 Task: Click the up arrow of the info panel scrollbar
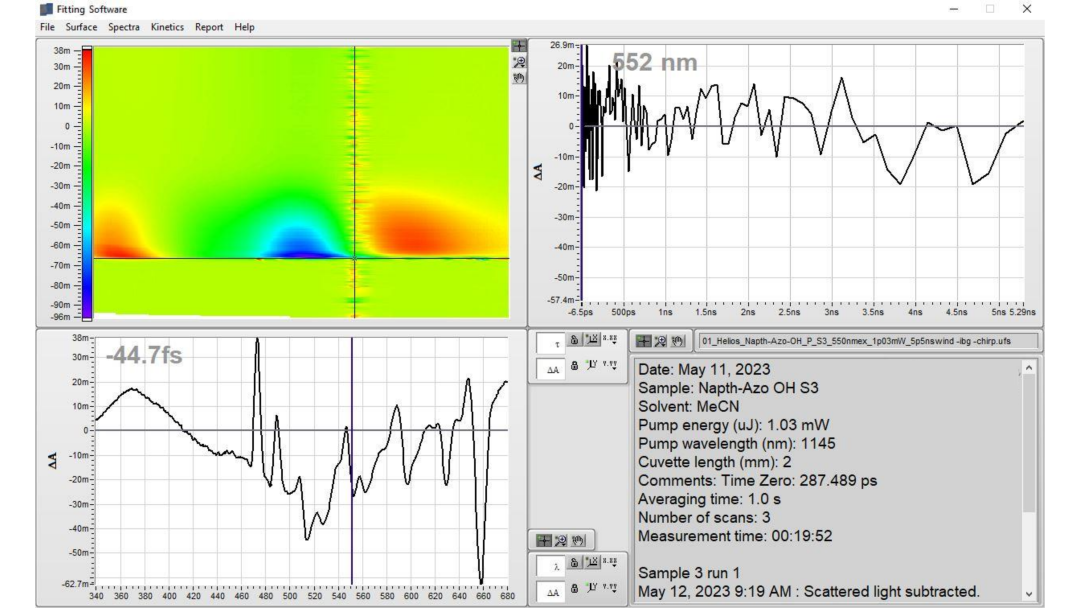click(x=1028, y=368)
